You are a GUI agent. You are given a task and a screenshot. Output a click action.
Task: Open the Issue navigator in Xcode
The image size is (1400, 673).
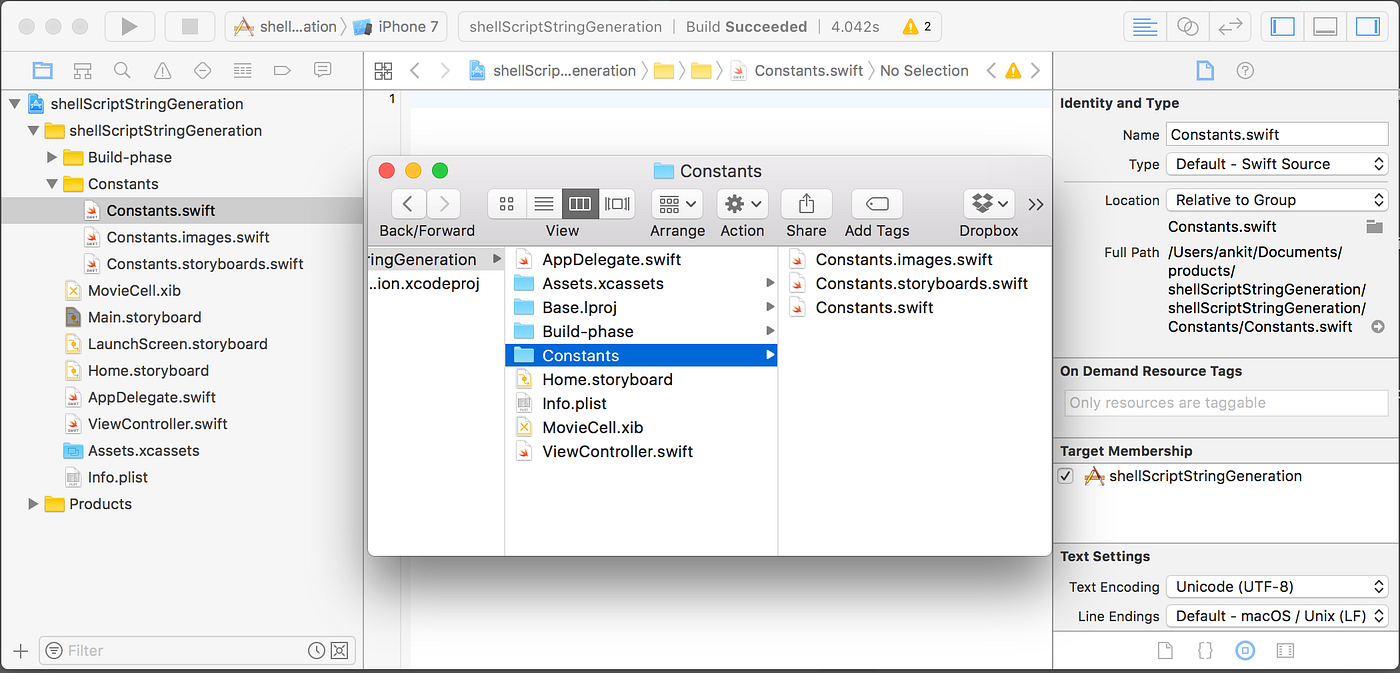point(161,70)
